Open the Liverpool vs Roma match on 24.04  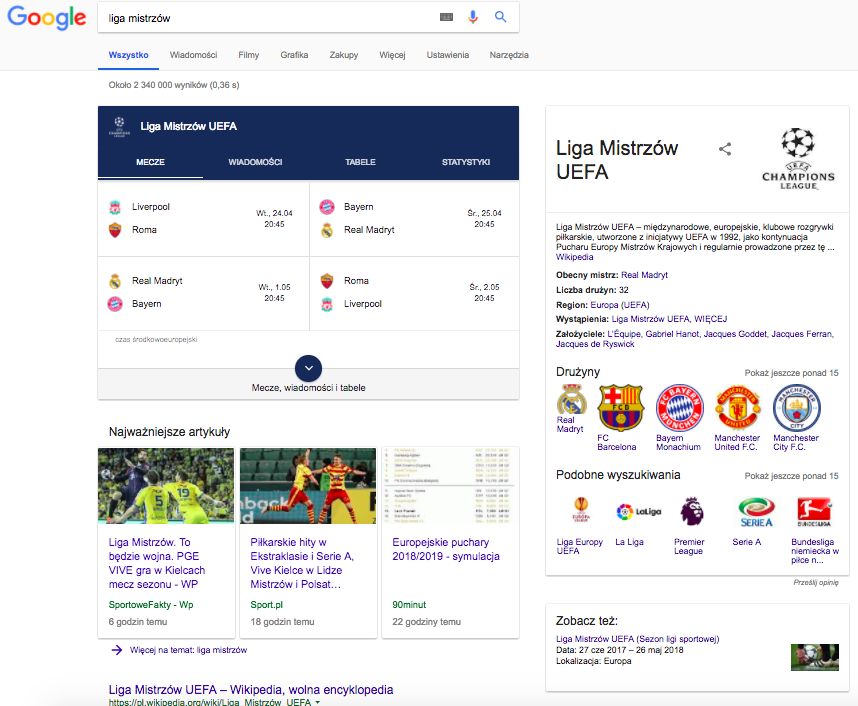pyautogui.click(x=204, y=218)
